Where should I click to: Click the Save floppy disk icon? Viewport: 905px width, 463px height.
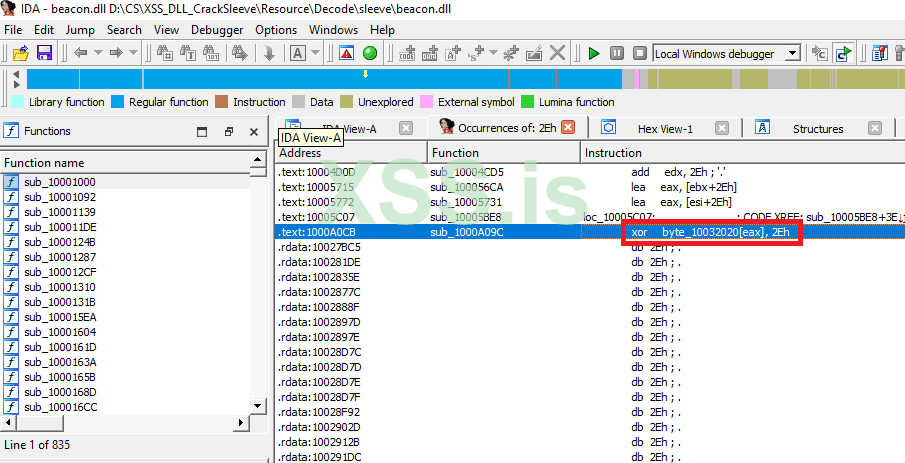(x=44, y=54)
